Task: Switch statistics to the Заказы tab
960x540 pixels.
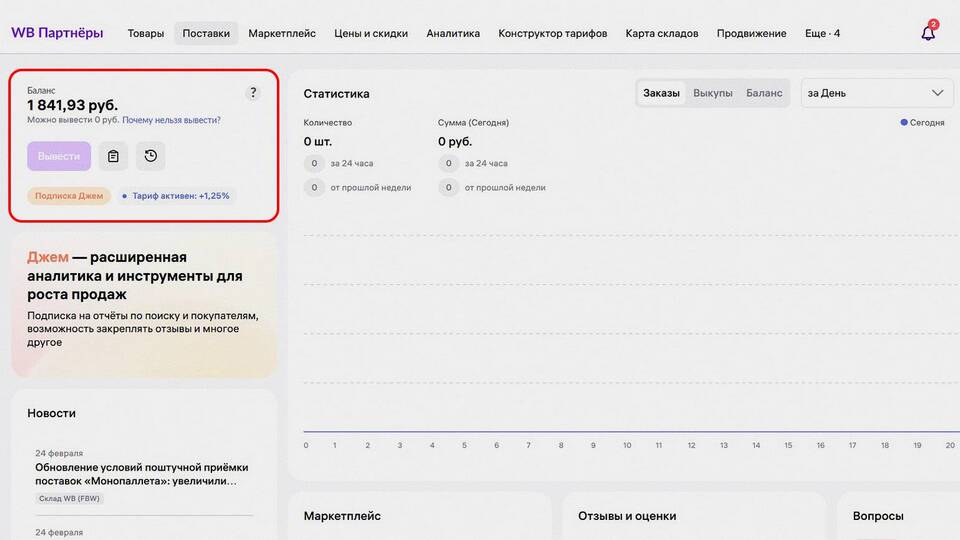Action: 661,93
